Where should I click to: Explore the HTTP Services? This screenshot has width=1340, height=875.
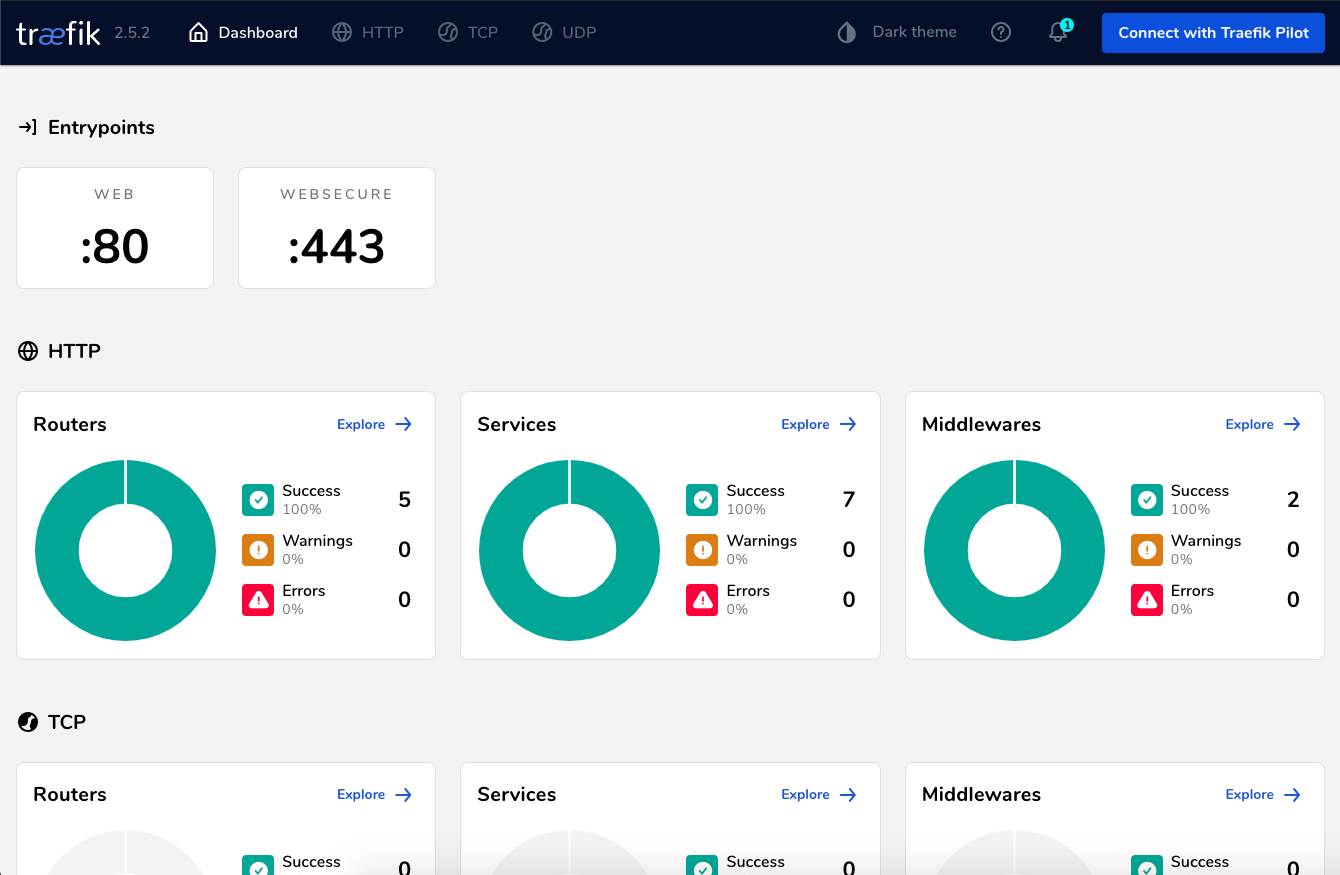coord(818,424)
